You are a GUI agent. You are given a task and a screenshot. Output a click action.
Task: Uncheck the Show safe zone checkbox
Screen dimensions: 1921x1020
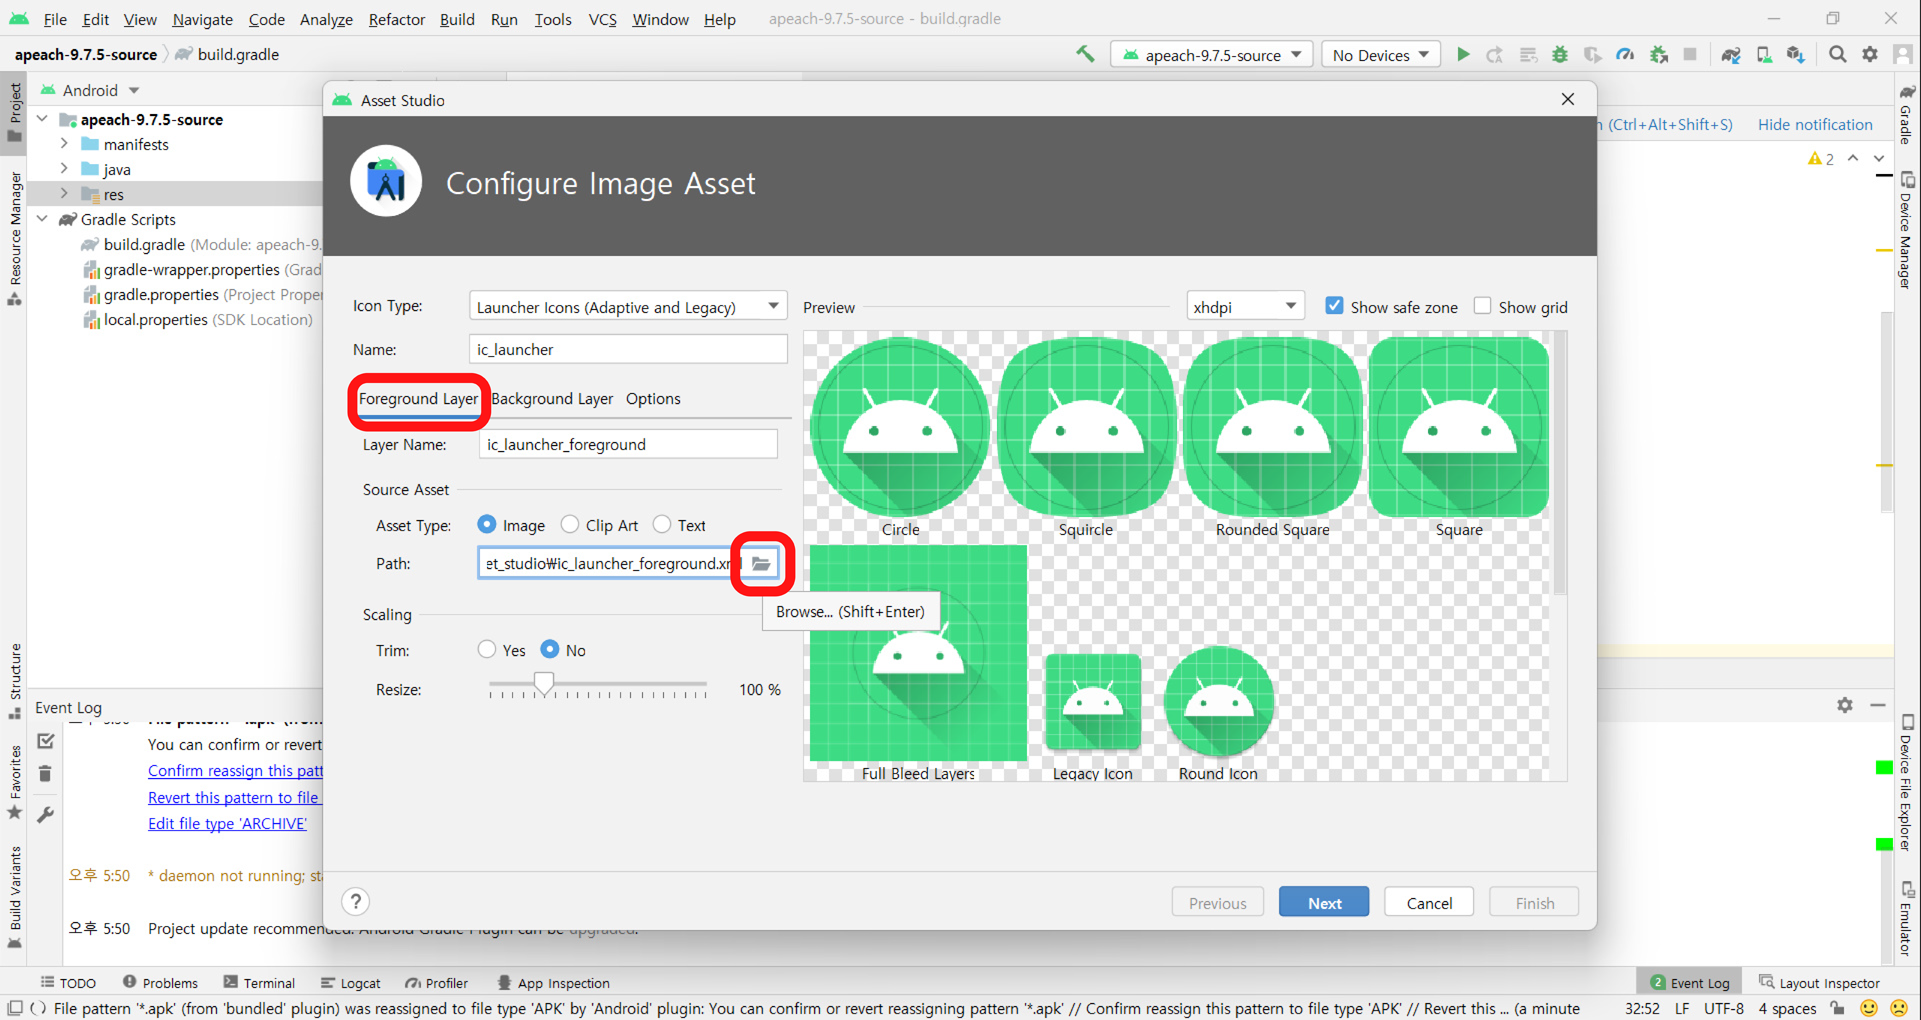click(x=1334, y=305)
